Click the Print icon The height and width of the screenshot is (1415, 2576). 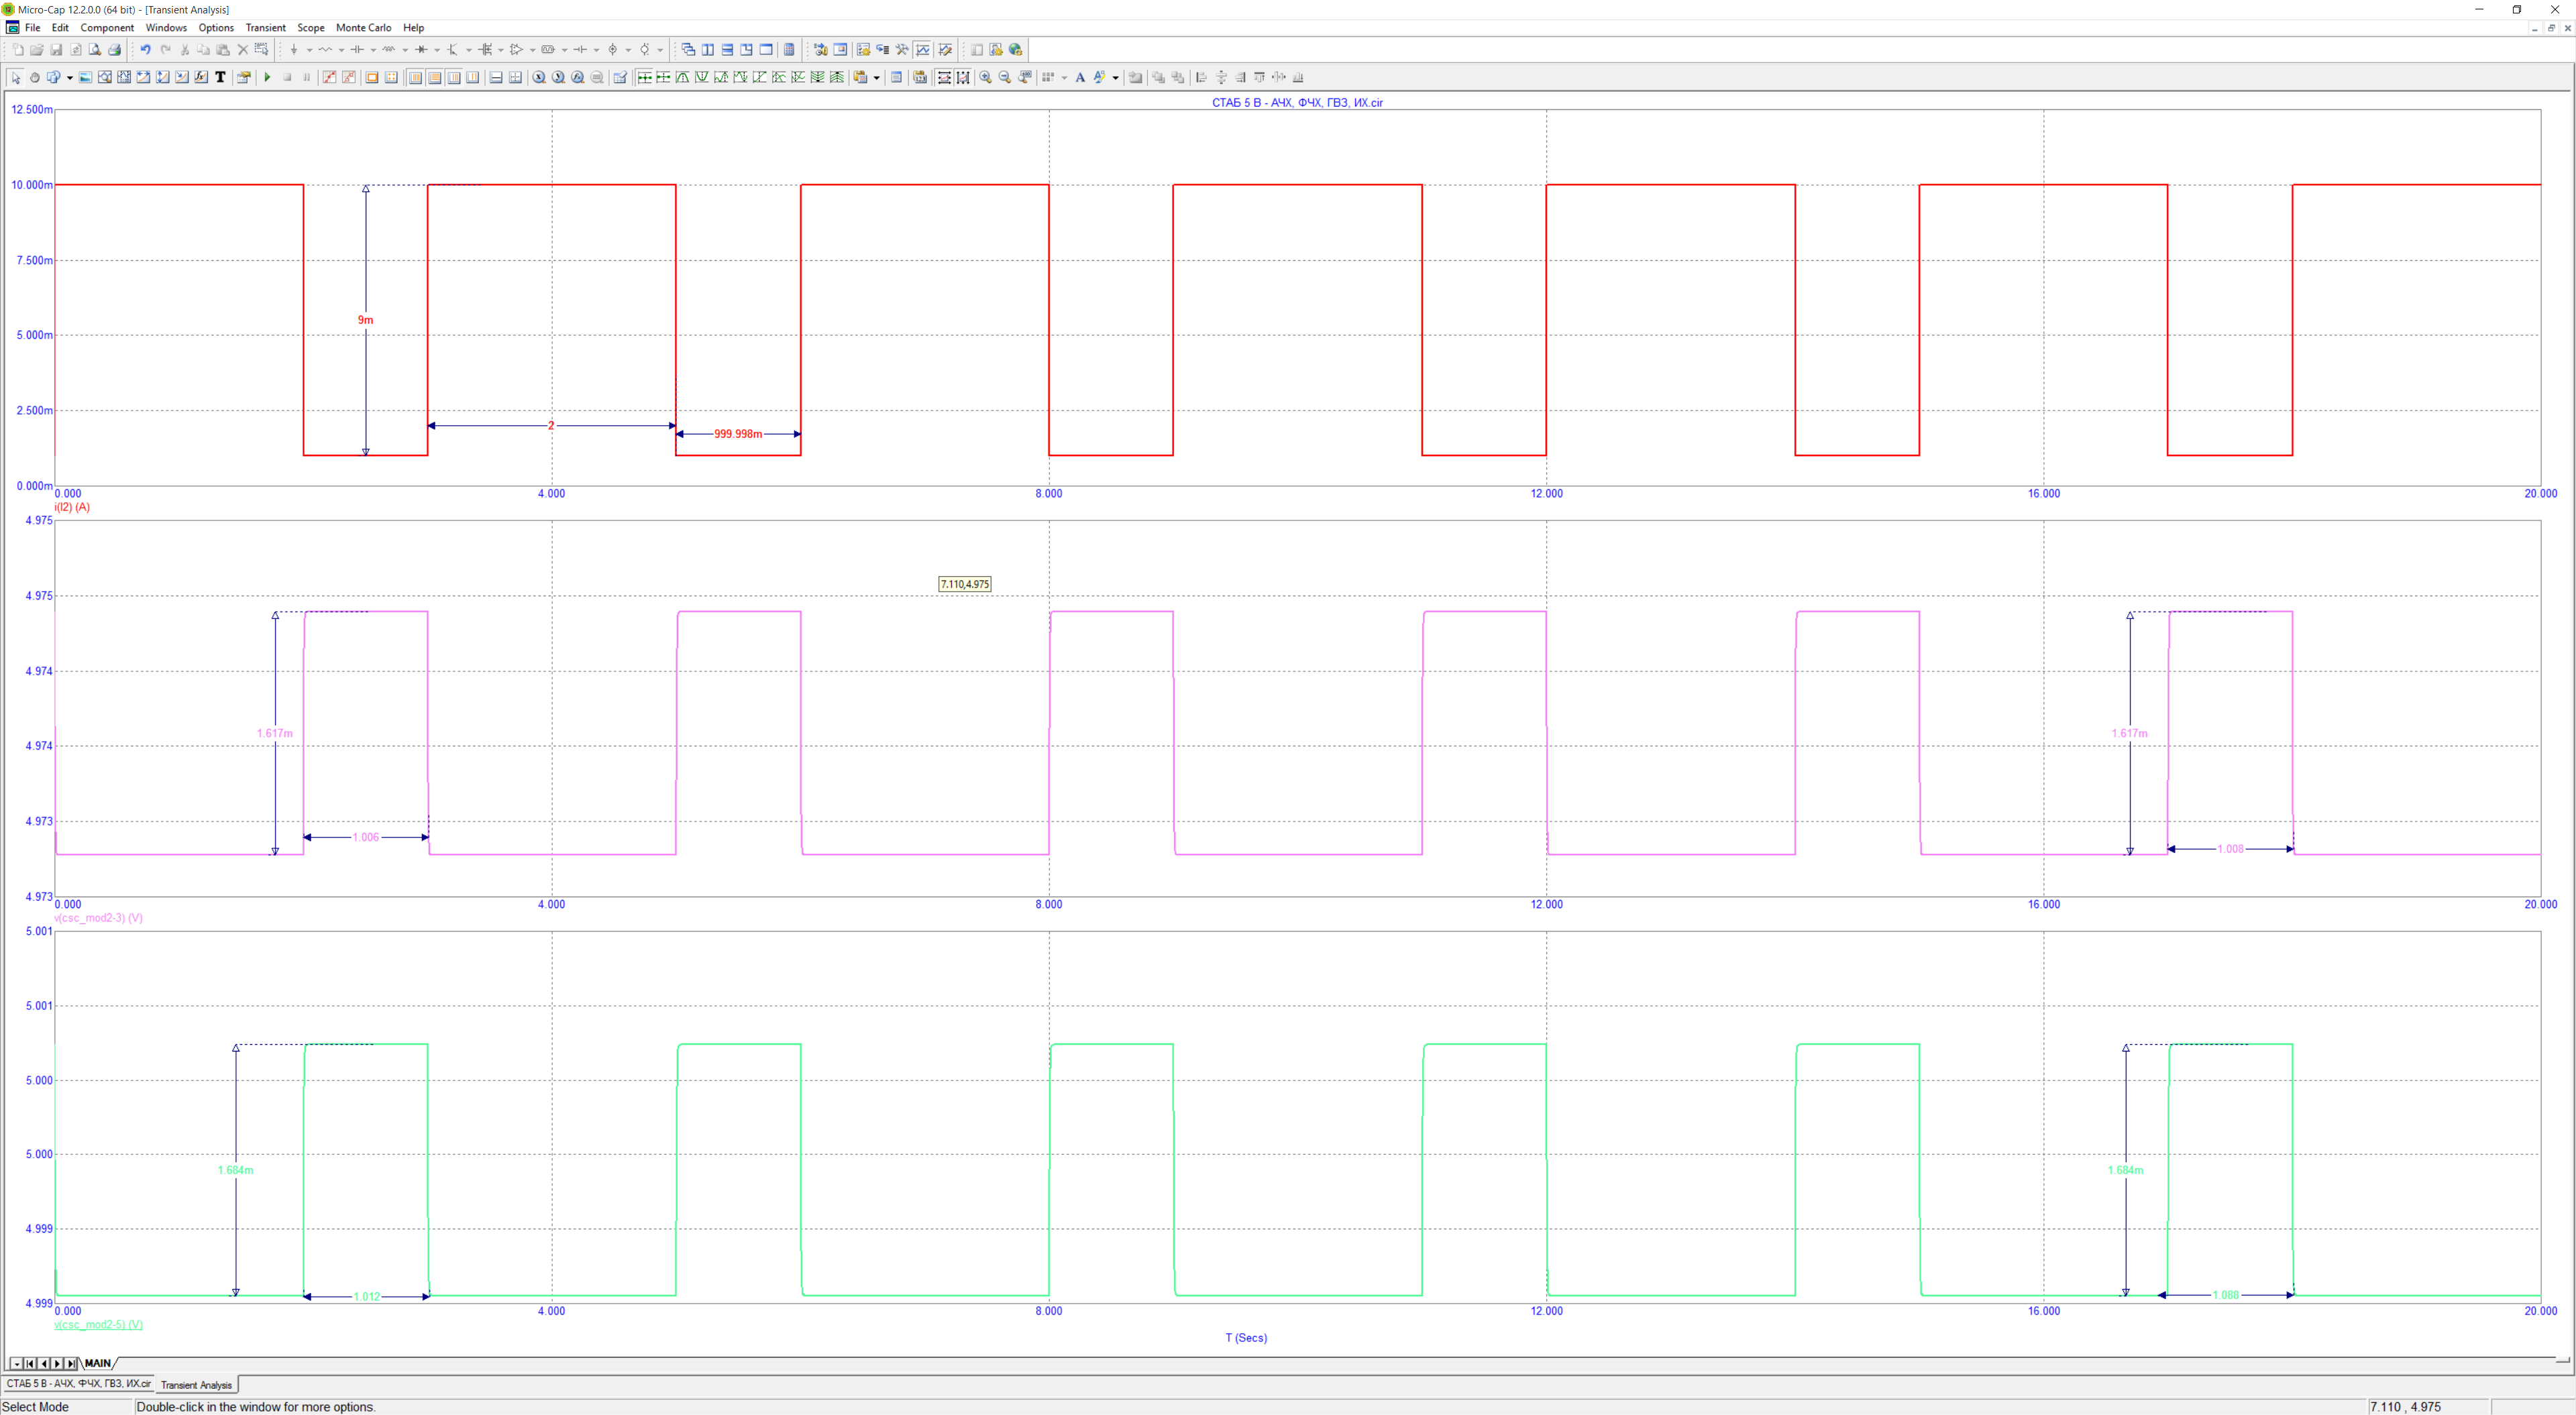coord(114,49)
